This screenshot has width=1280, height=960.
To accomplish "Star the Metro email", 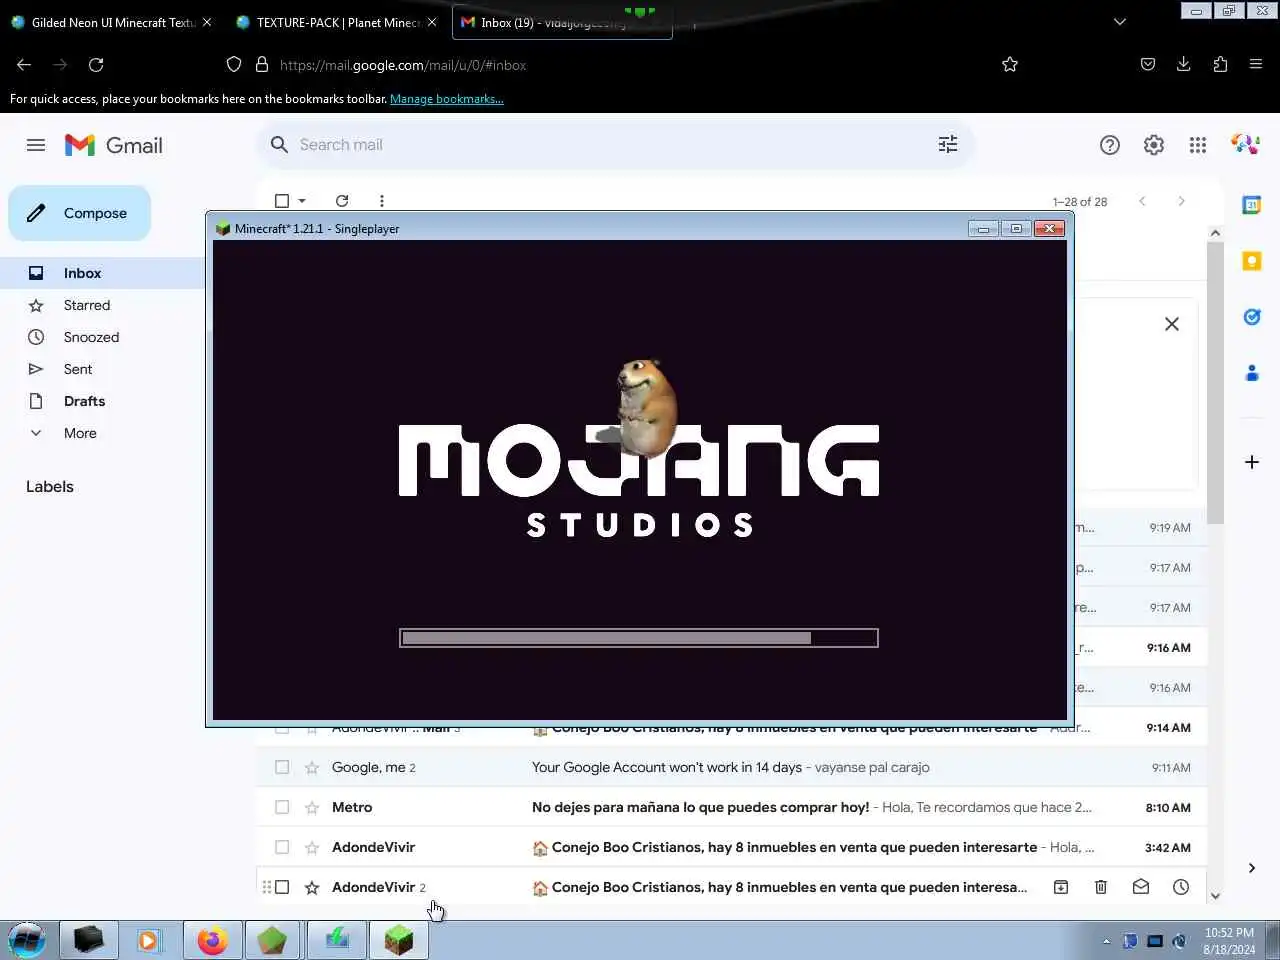I will coord(312,807).
